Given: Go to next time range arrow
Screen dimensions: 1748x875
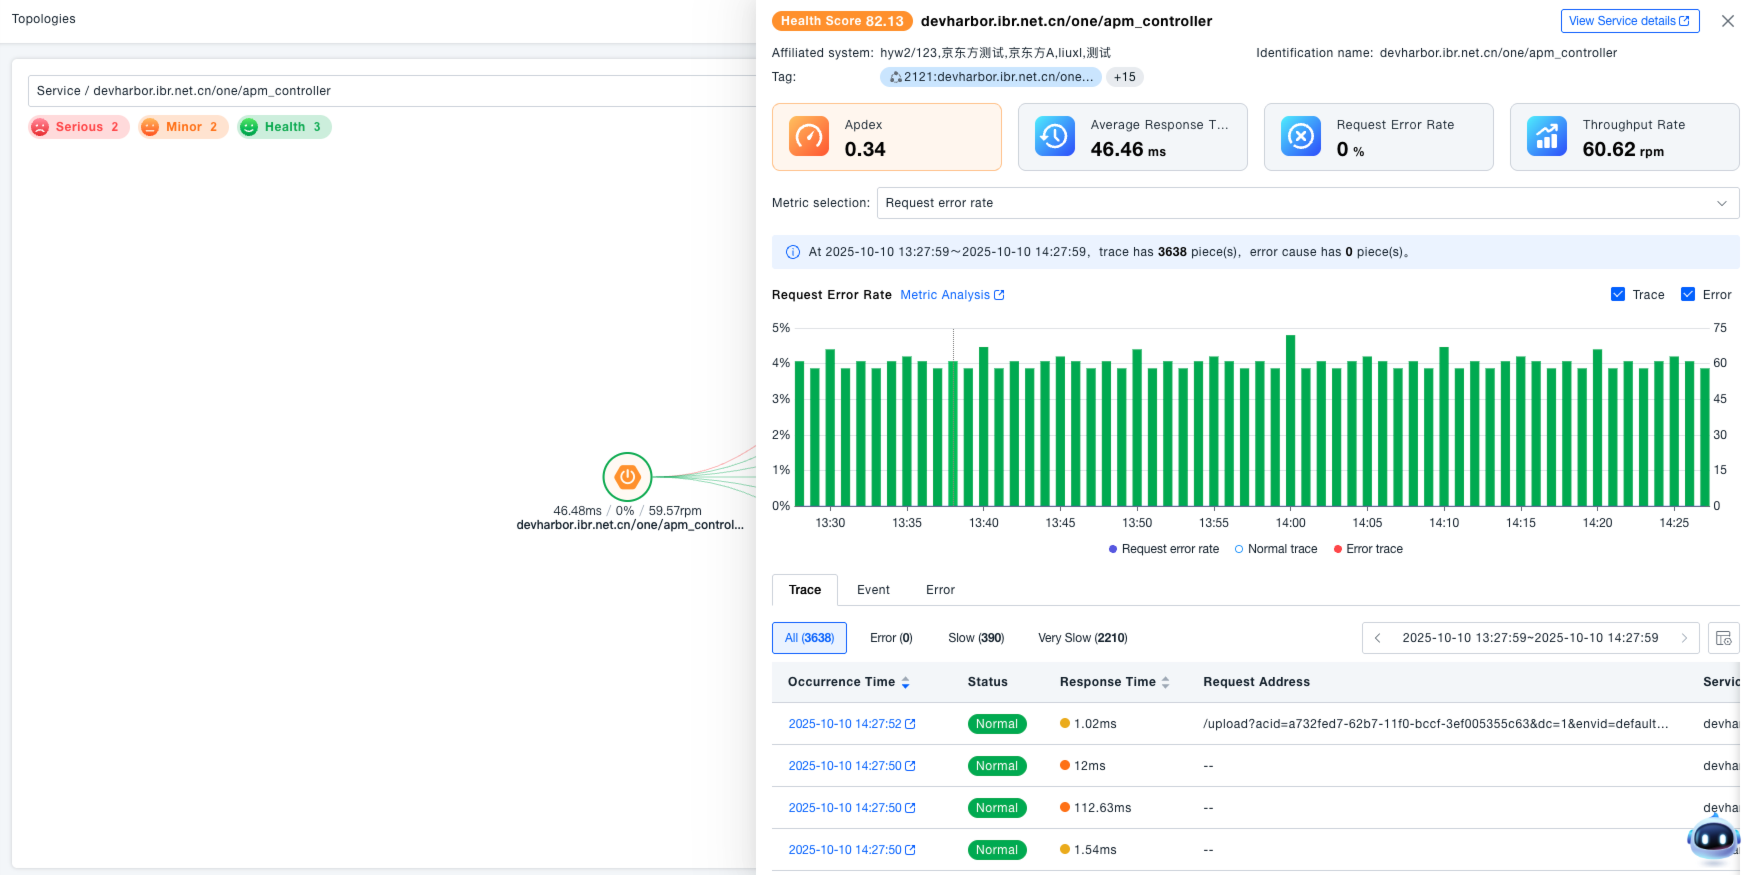Looking at the screenshot, I should pos(1684,638).
